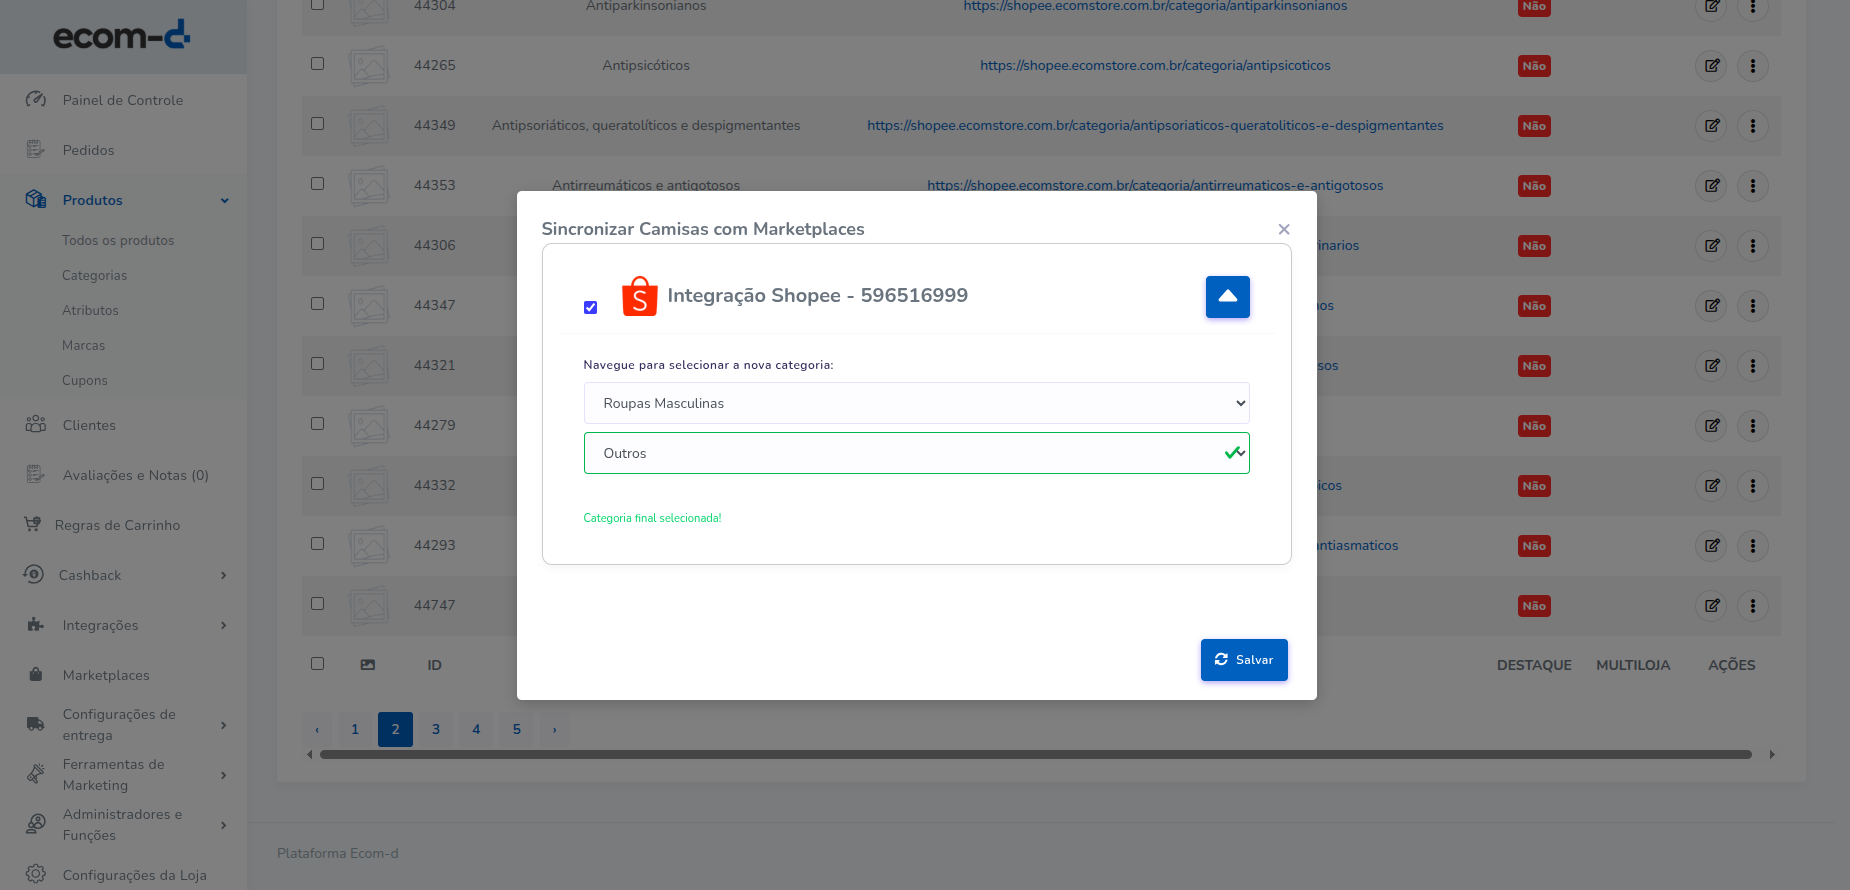Click the Salvar button
This screenshot has width=1850, height=890.
[1244, 660]
